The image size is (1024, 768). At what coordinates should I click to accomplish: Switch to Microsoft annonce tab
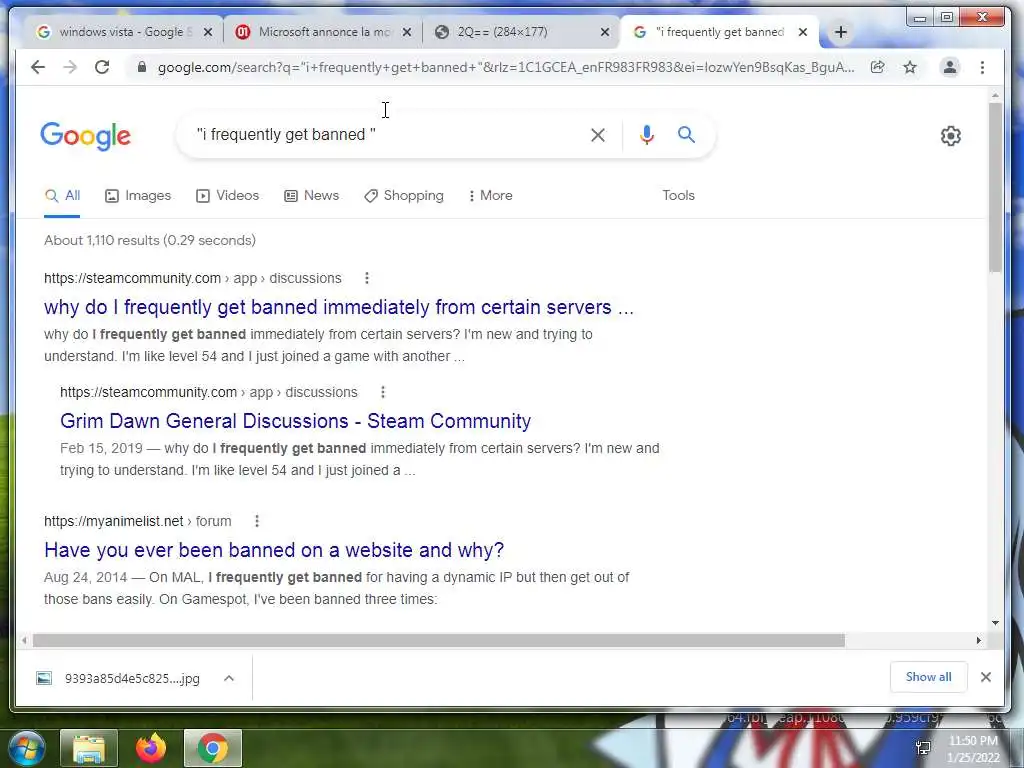(323, 32)
